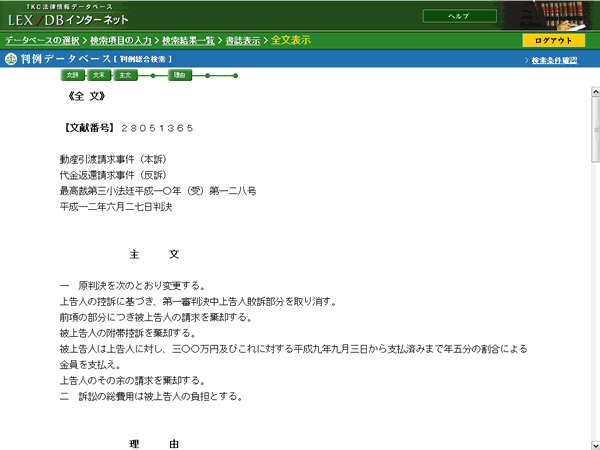Image resolution: width=600 pixels, height=450 pixels.
Task: Click the scrollbar down arrow
Action: 595,445
